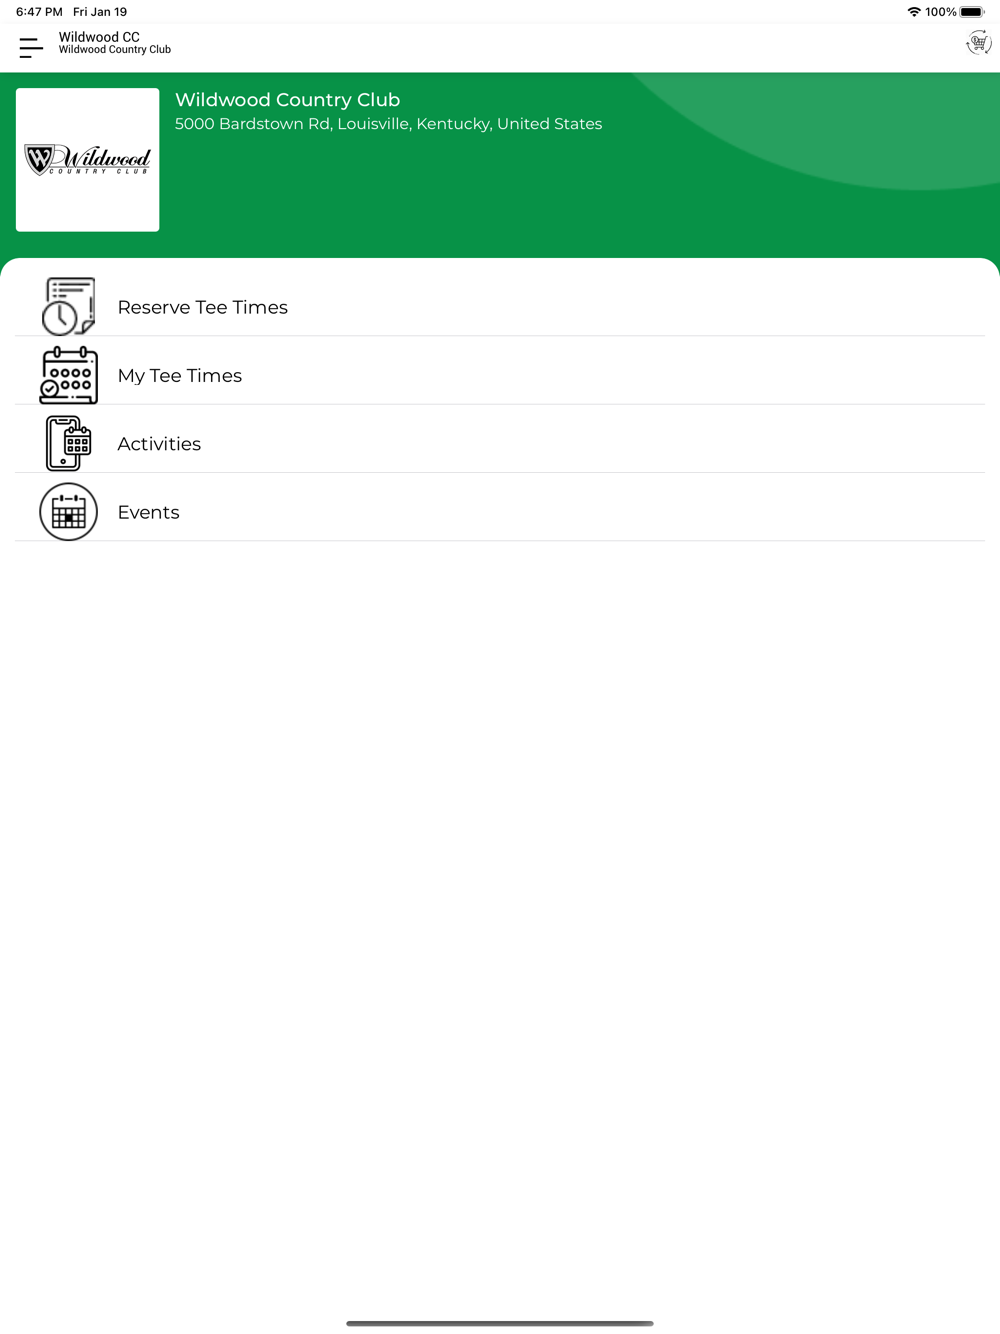
Task: Tap the 6:47 PM clock in status bar
Action: click(x=39, y=12)
